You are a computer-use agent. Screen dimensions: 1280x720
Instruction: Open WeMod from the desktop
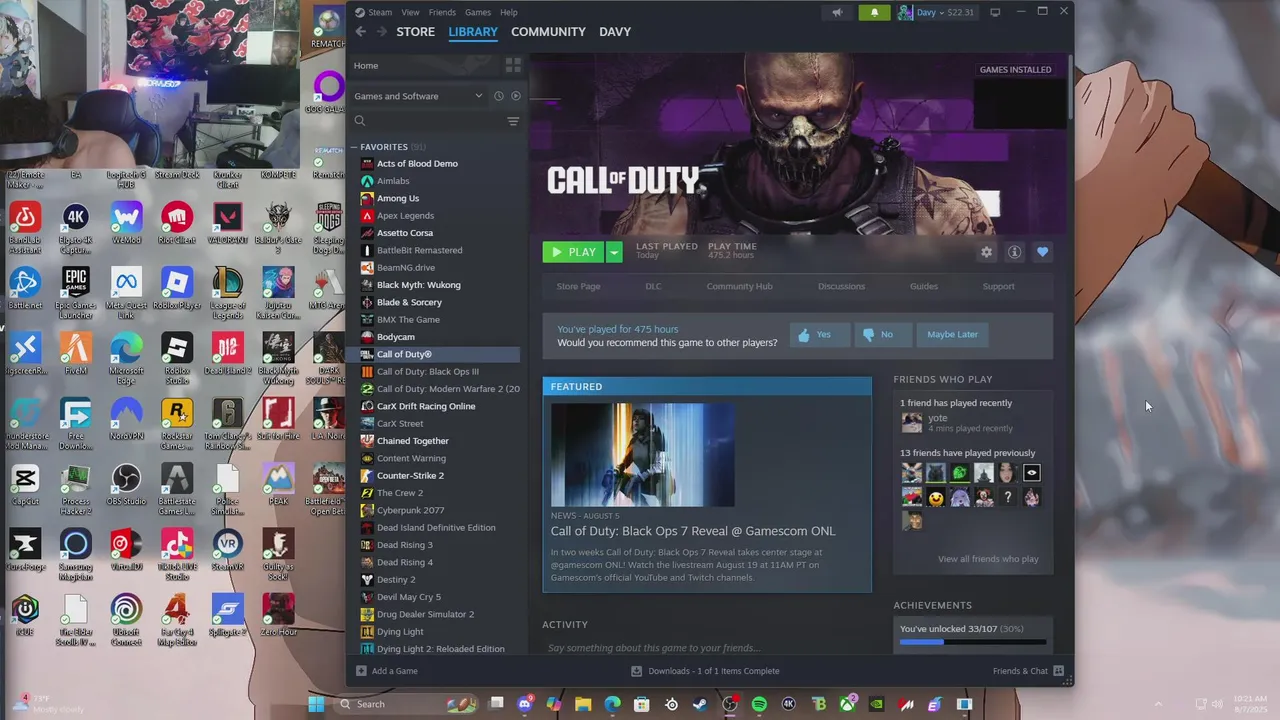126,223
